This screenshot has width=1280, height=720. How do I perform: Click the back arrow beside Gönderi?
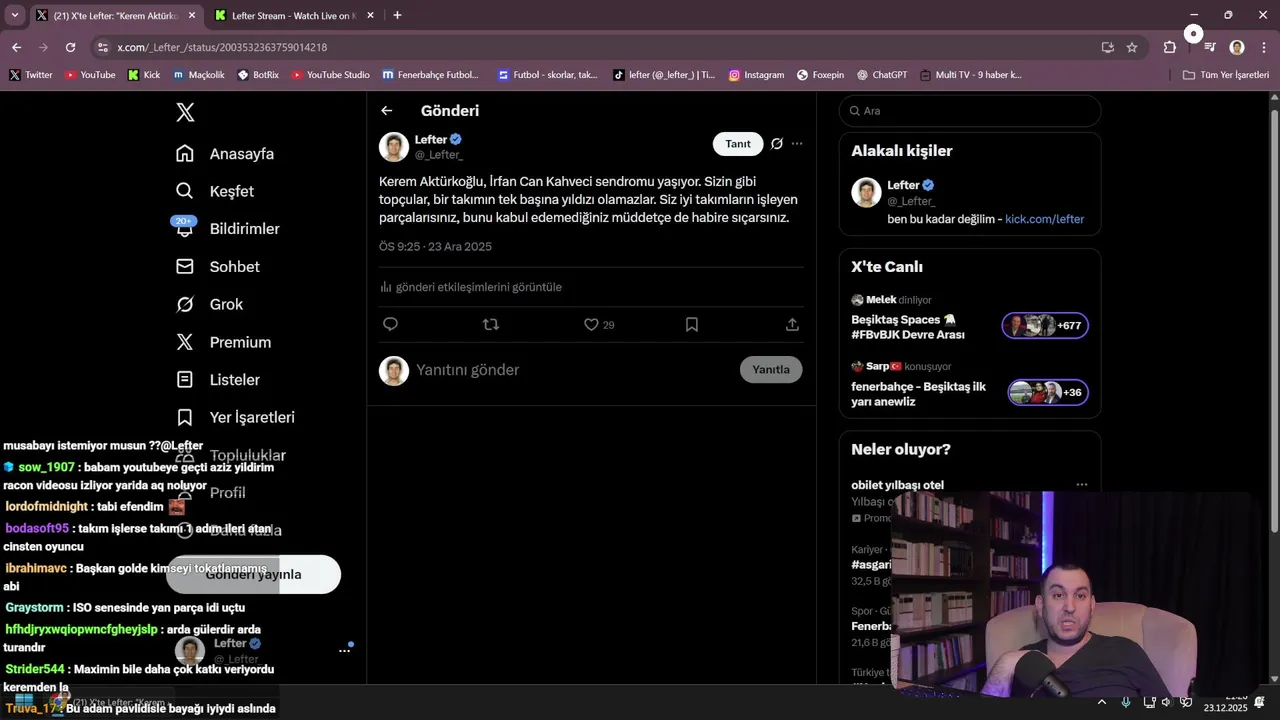387,111
